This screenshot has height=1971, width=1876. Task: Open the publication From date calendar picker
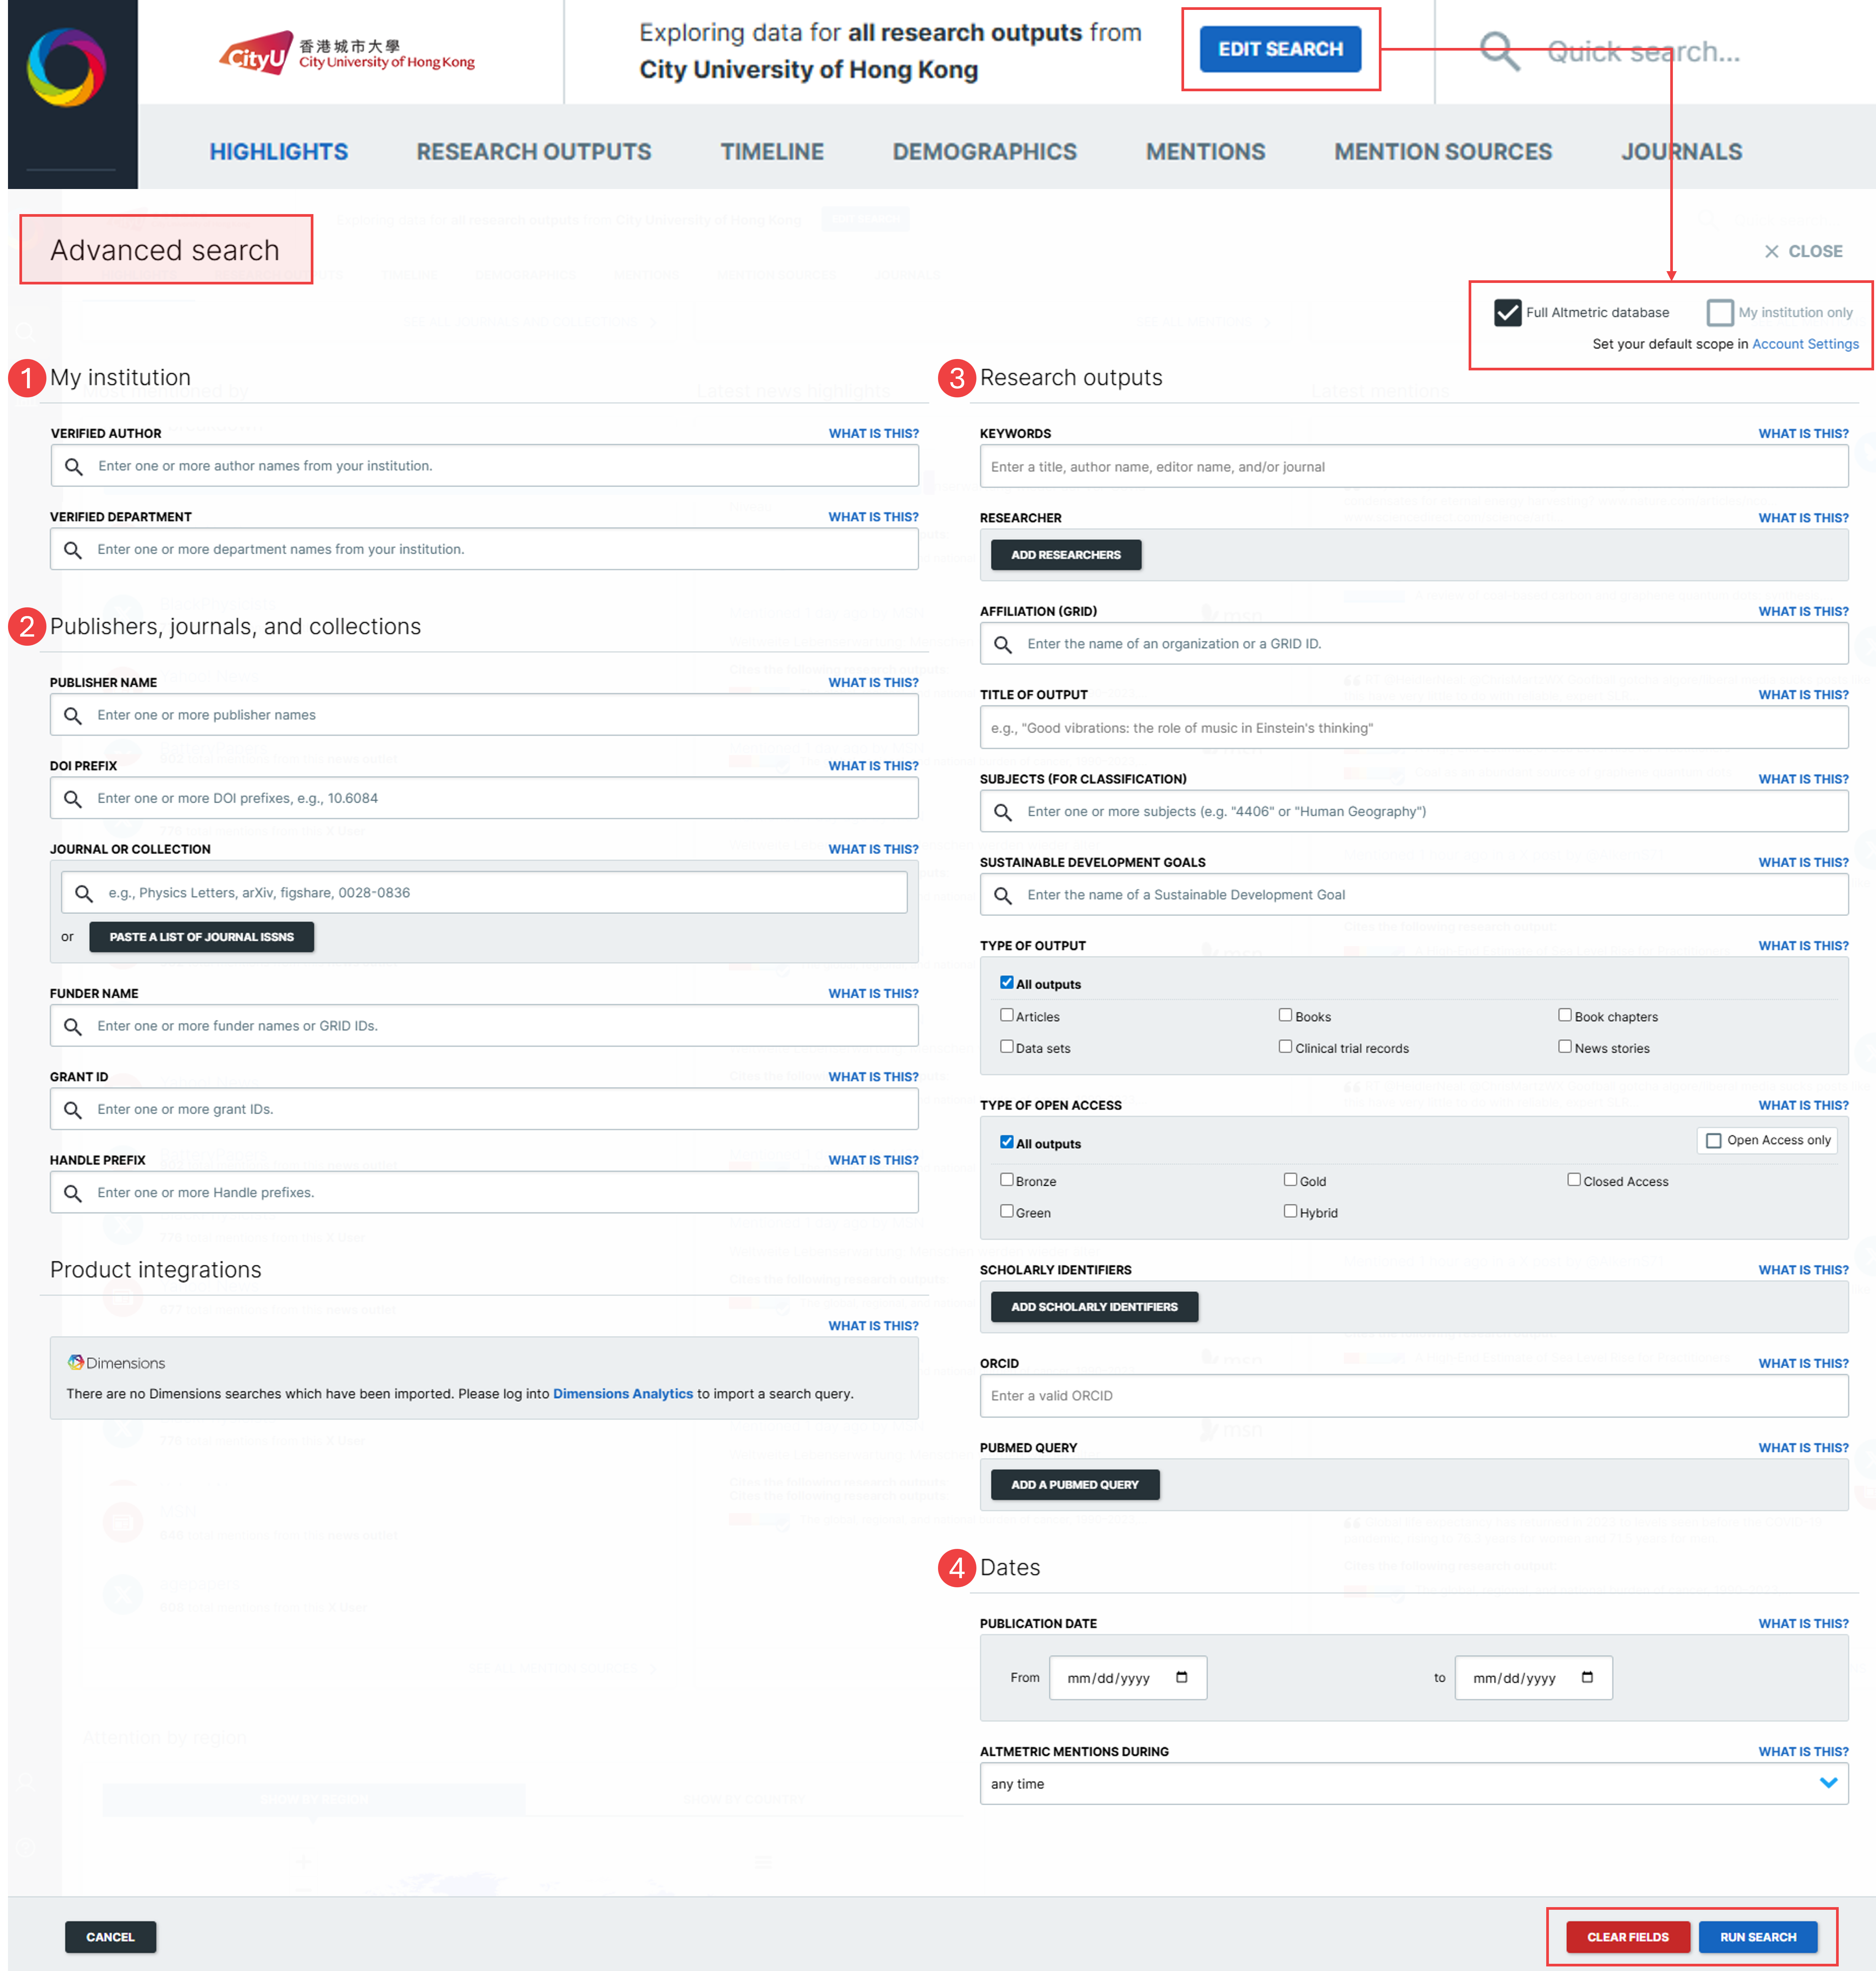(x=1181, y=1677)
